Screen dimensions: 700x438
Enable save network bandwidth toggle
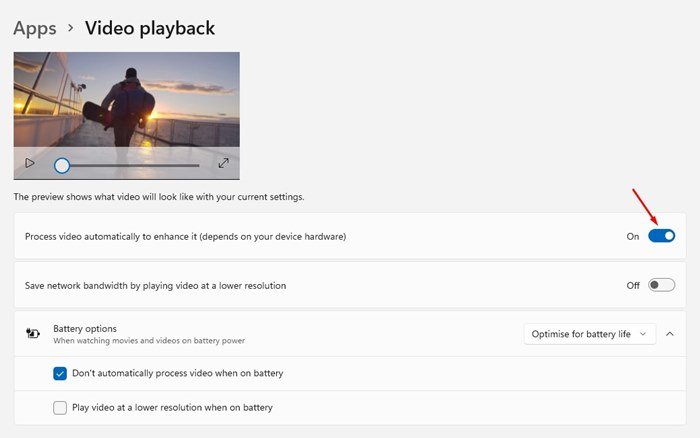tap(661, 285)
